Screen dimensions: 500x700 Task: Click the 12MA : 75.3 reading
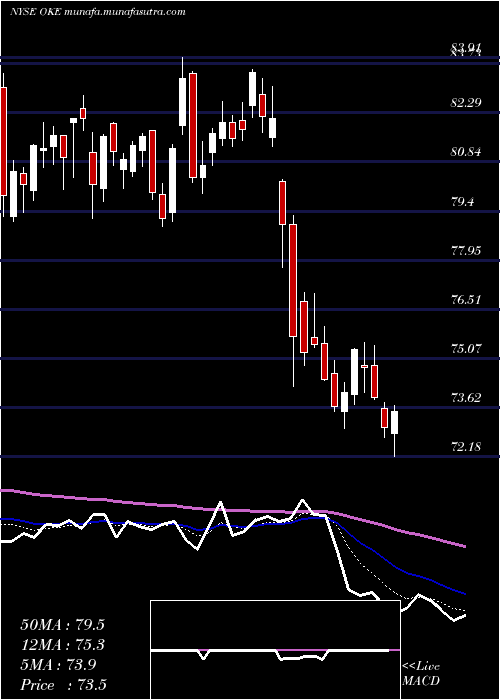(63, 645)
